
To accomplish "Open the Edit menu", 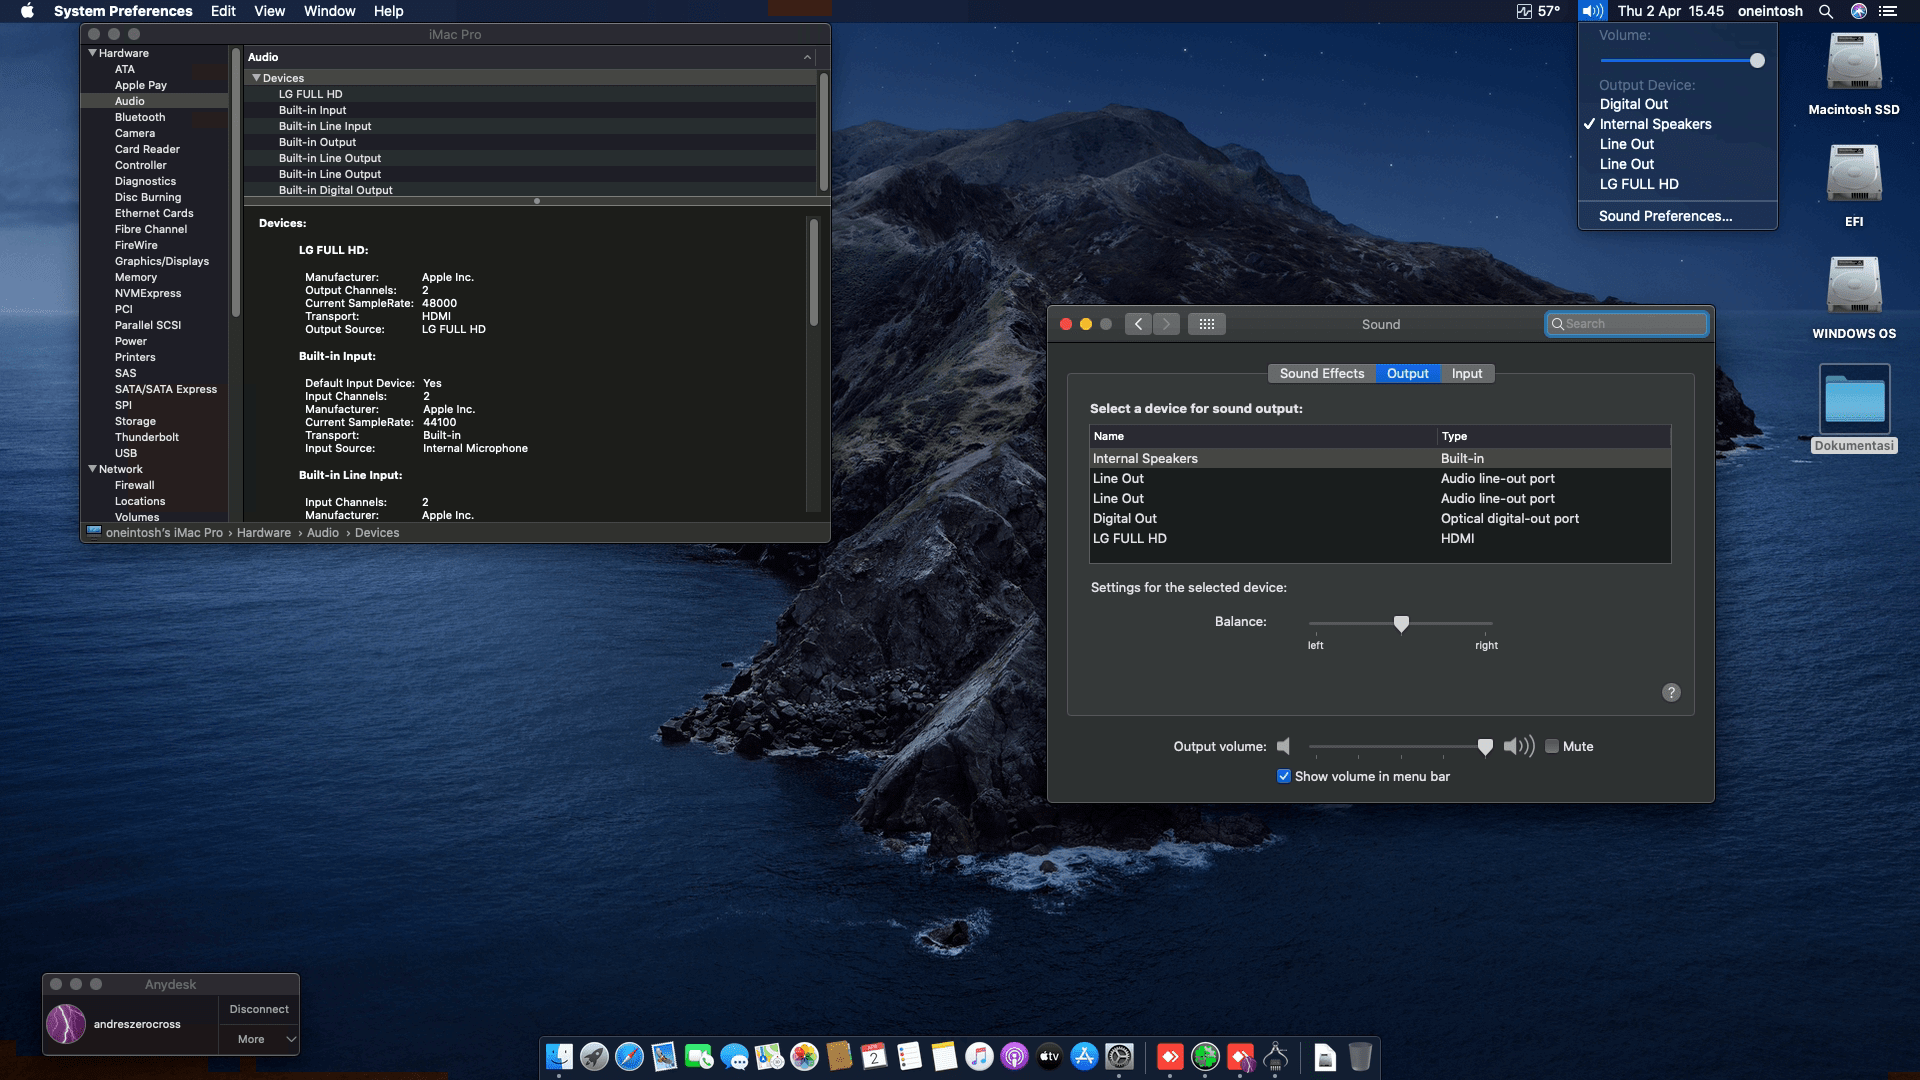I will (223, 11).
